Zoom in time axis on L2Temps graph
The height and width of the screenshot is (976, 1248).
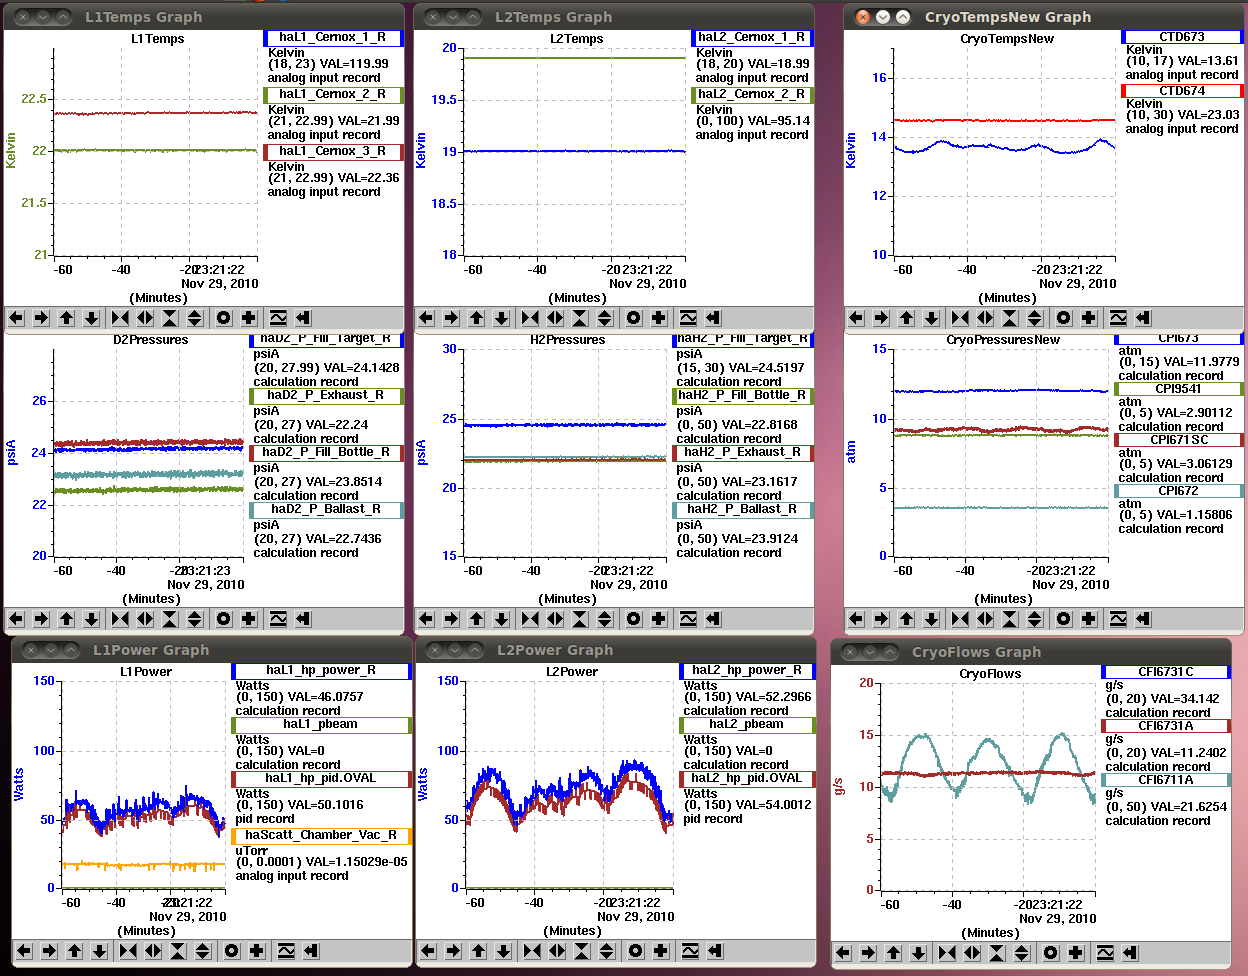point(531,318)
